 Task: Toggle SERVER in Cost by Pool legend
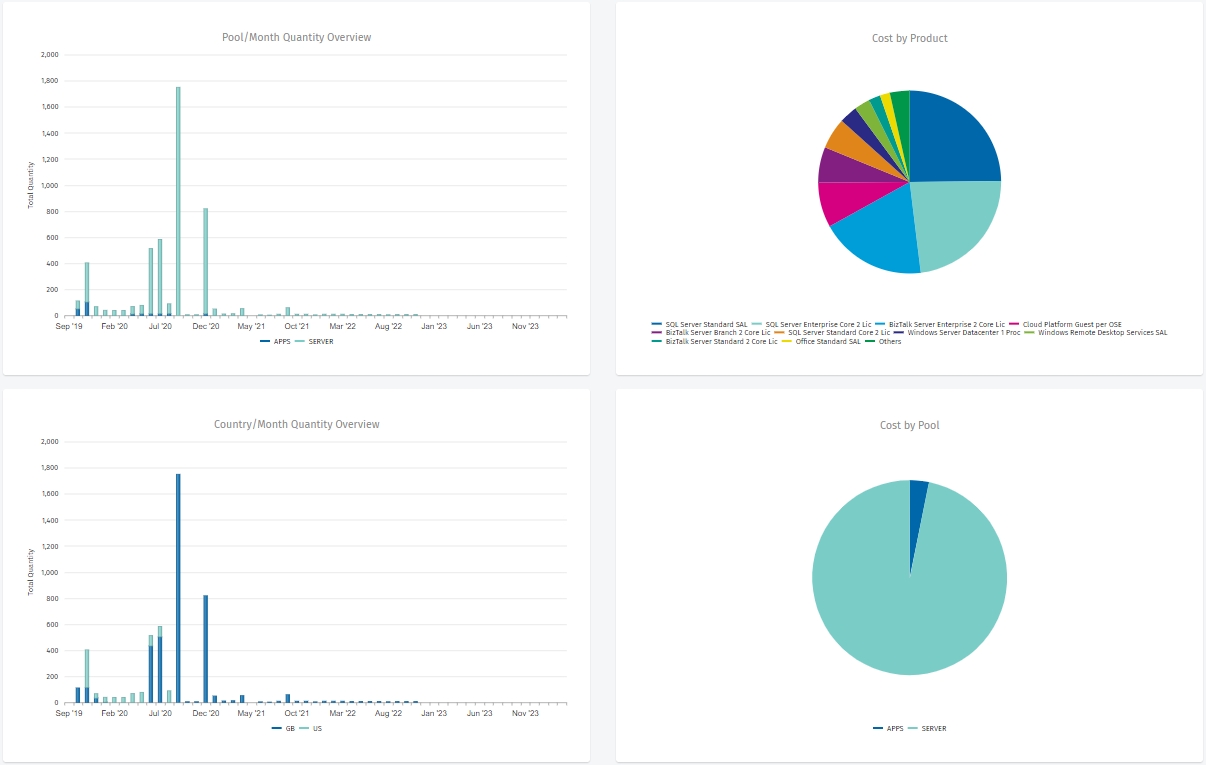tap(933, 728)
